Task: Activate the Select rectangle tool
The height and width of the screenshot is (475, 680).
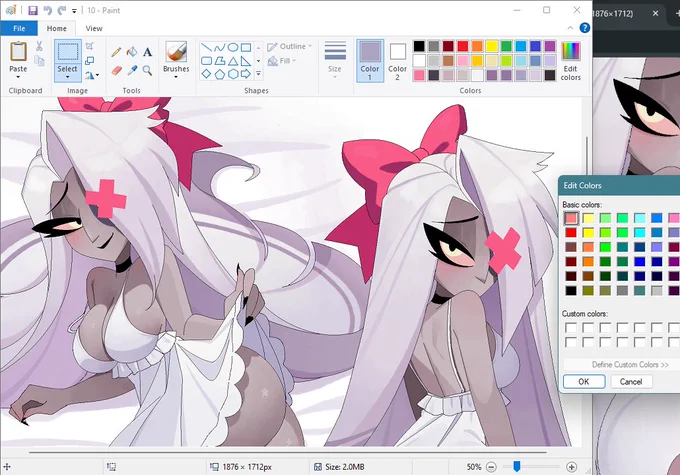Action: pos(68,52)
